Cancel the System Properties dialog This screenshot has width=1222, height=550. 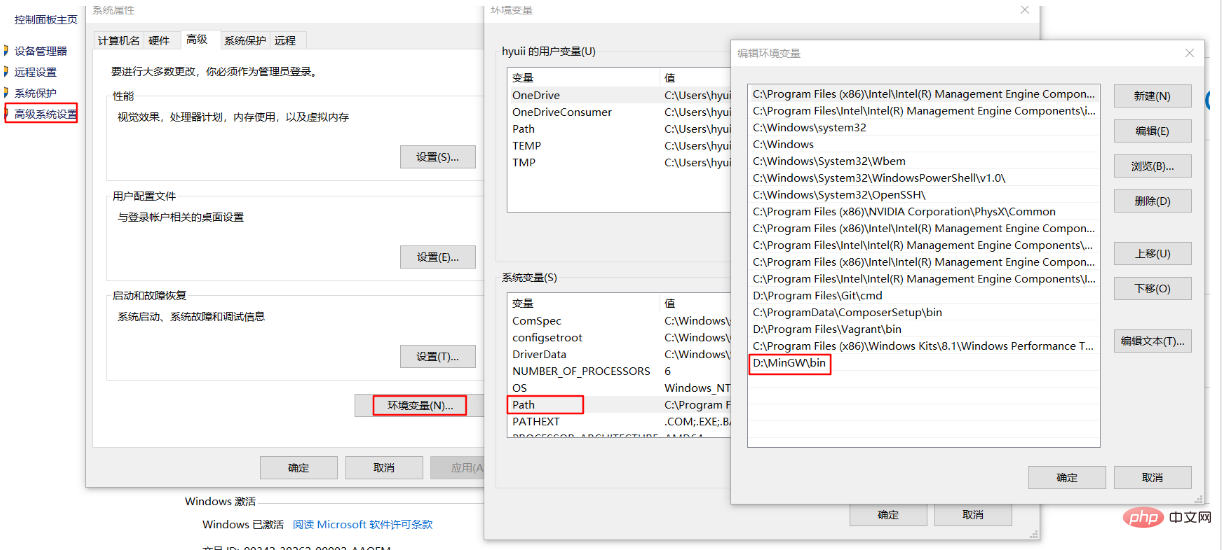coord(383,468)
